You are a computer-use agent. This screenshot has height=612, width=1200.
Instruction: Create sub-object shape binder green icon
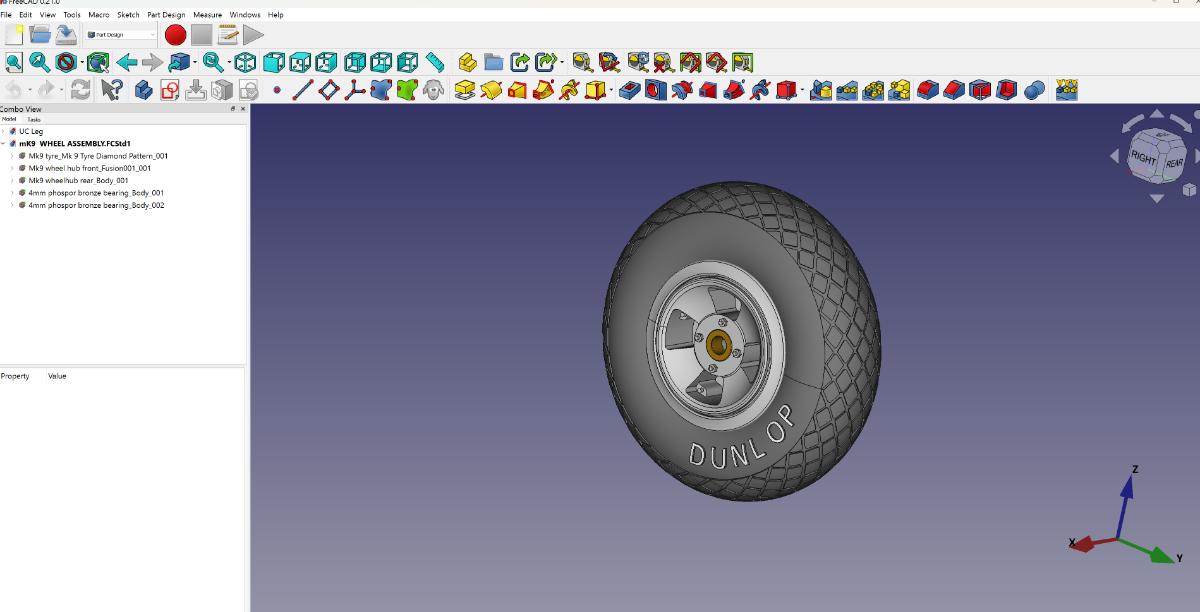click(x=406, y=90)
